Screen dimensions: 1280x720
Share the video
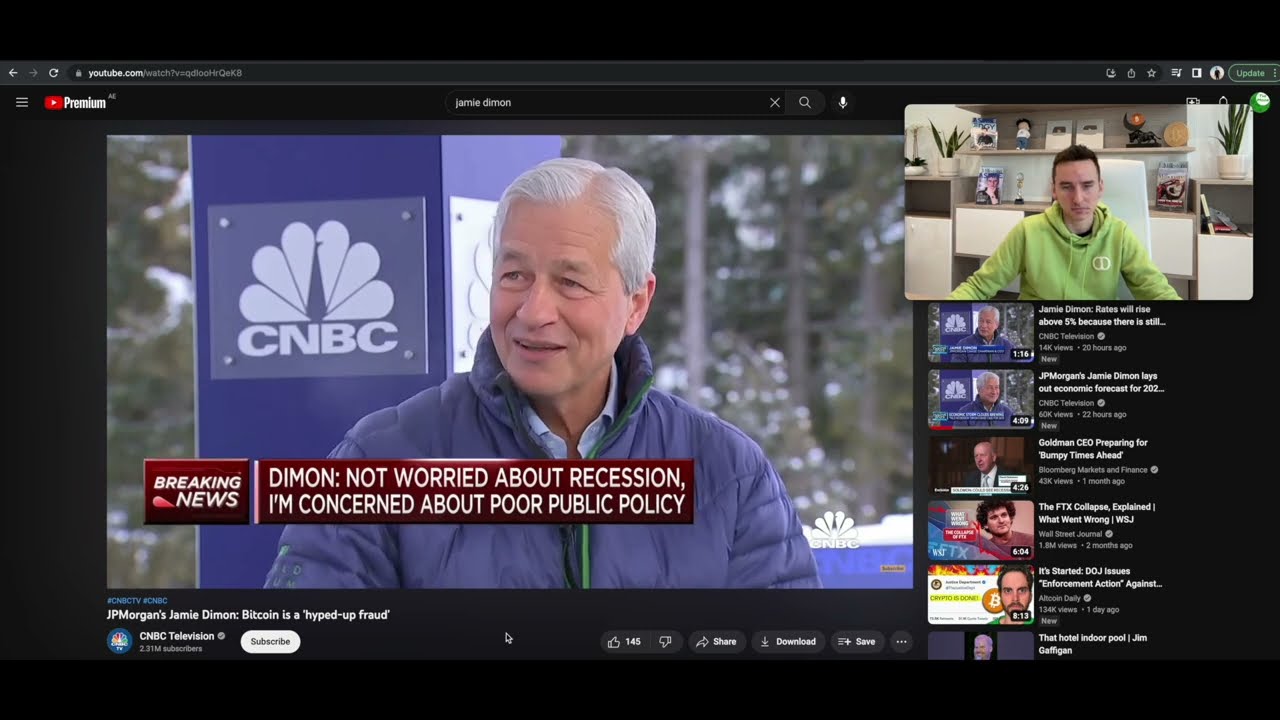pos(716,641)
